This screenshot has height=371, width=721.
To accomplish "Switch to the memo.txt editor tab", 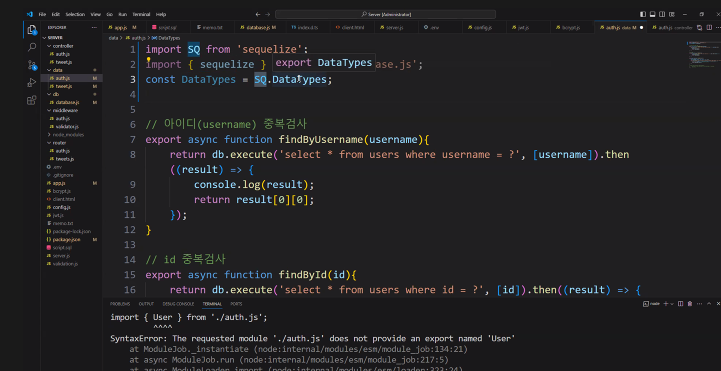I will pyautogui.click(x=212, y=28).
